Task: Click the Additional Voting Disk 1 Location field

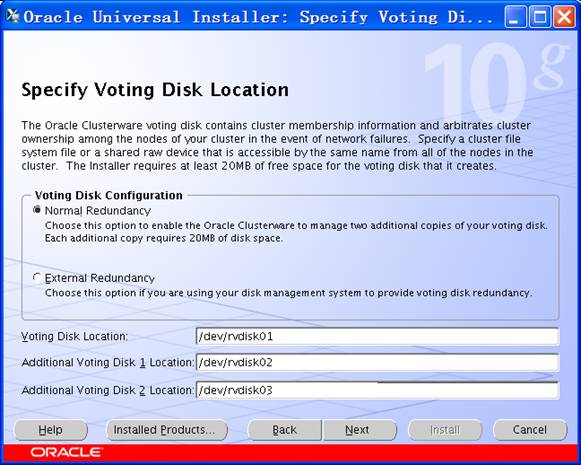Action: coord(377,362)
